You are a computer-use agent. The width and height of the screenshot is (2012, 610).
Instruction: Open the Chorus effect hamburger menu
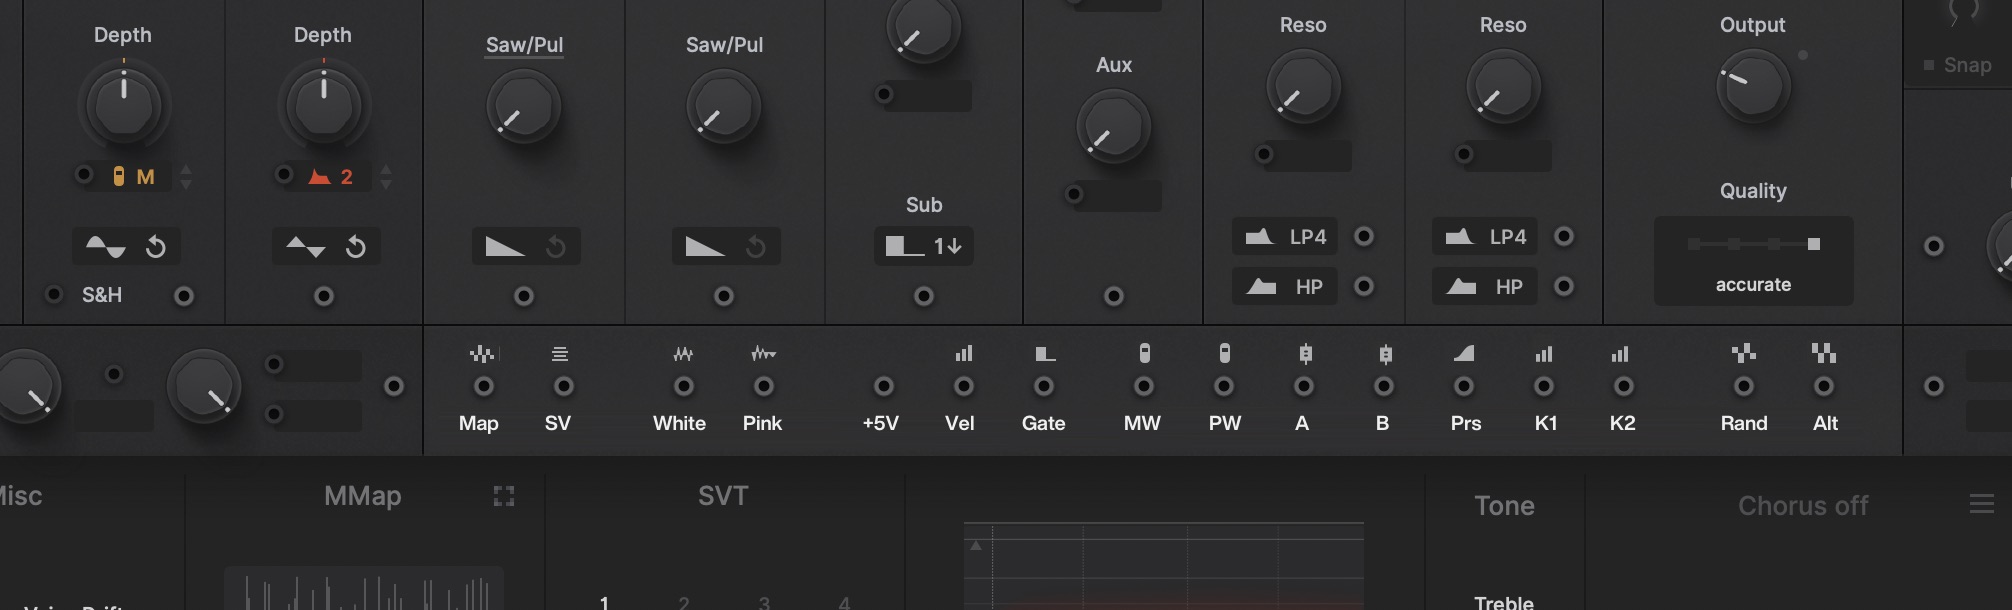1982,504
